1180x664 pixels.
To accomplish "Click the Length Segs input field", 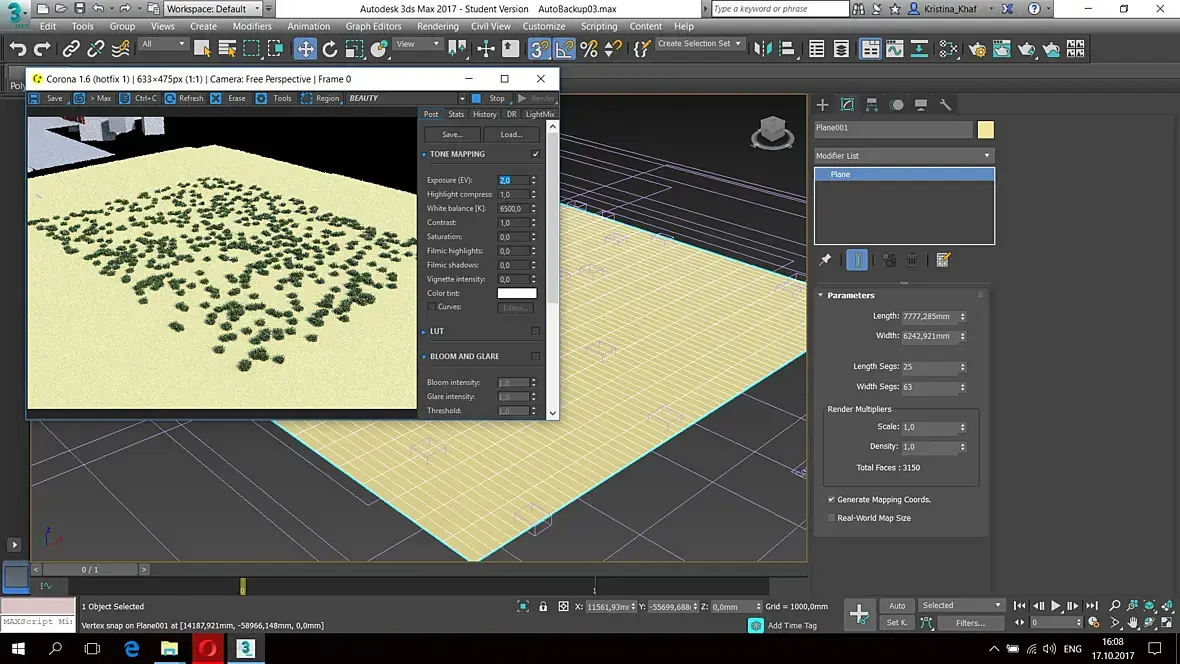I will coord(930,367).
